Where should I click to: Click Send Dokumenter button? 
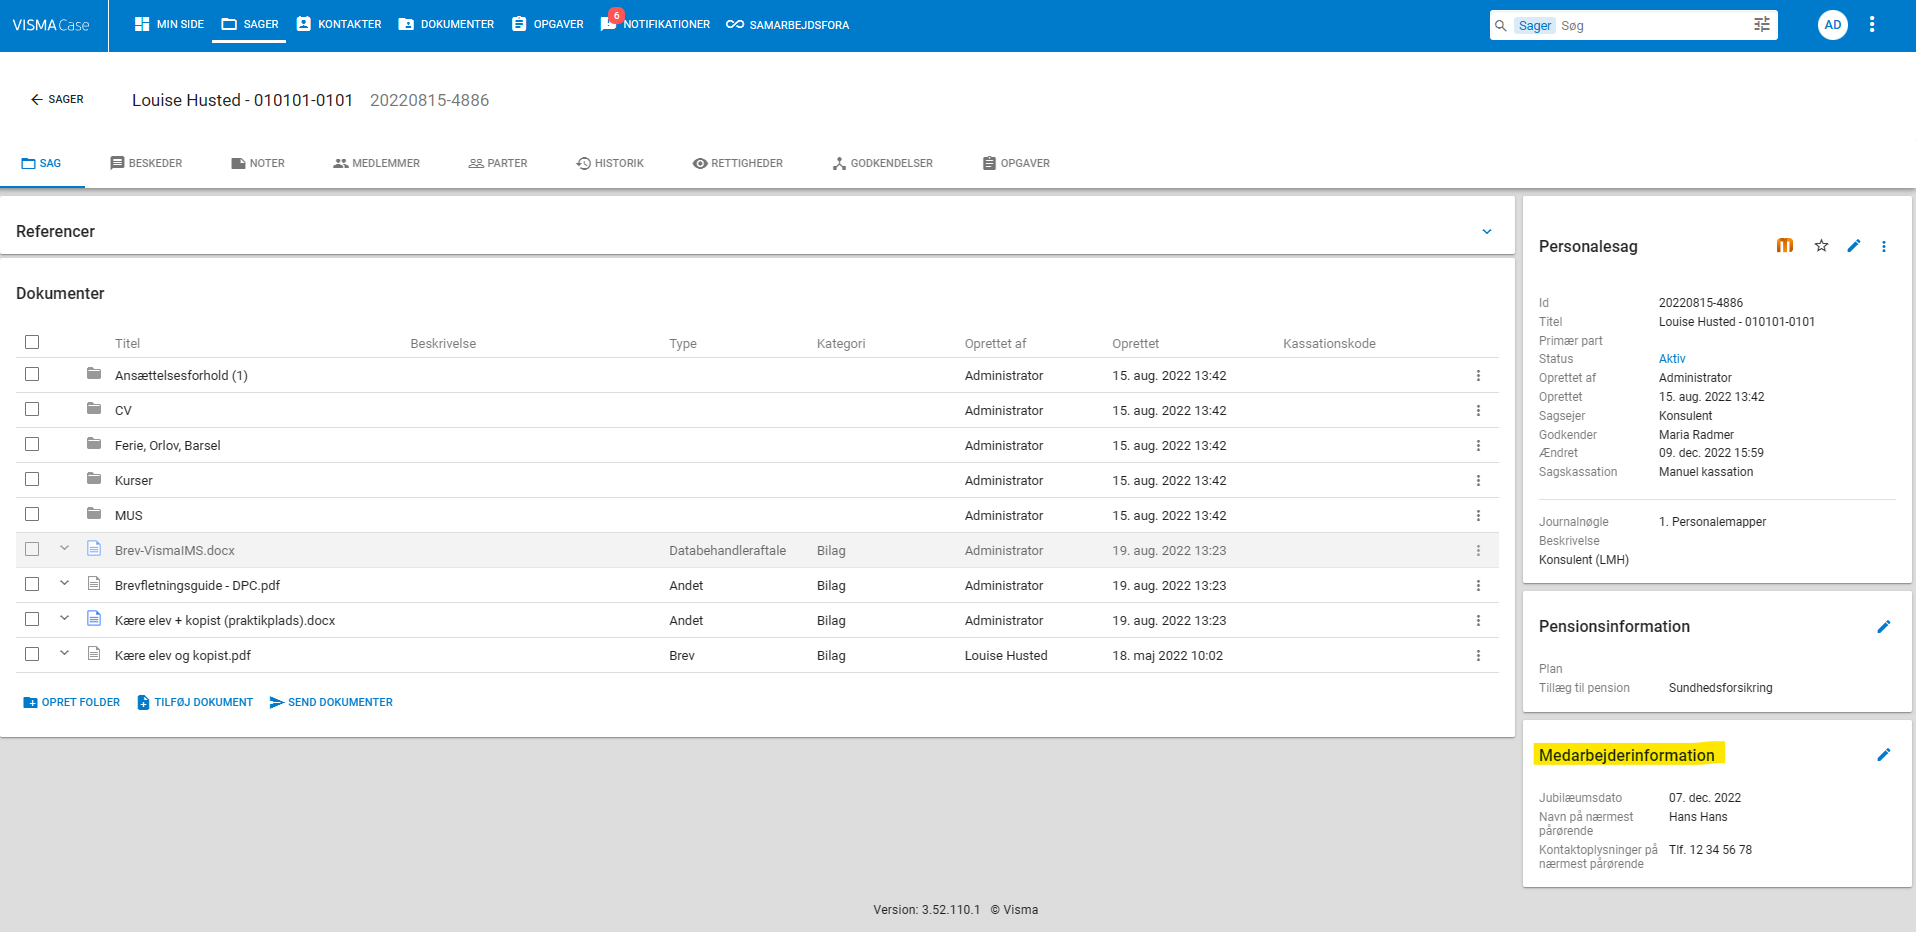[331, 703]
